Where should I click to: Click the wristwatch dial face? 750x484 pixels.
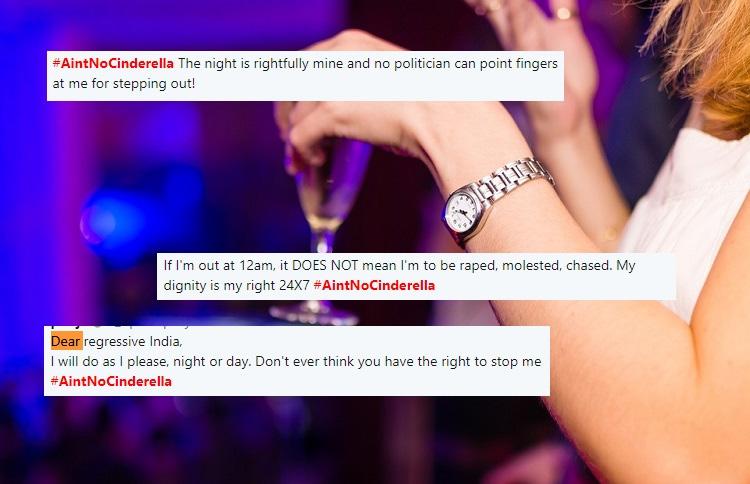pos(462,211)
